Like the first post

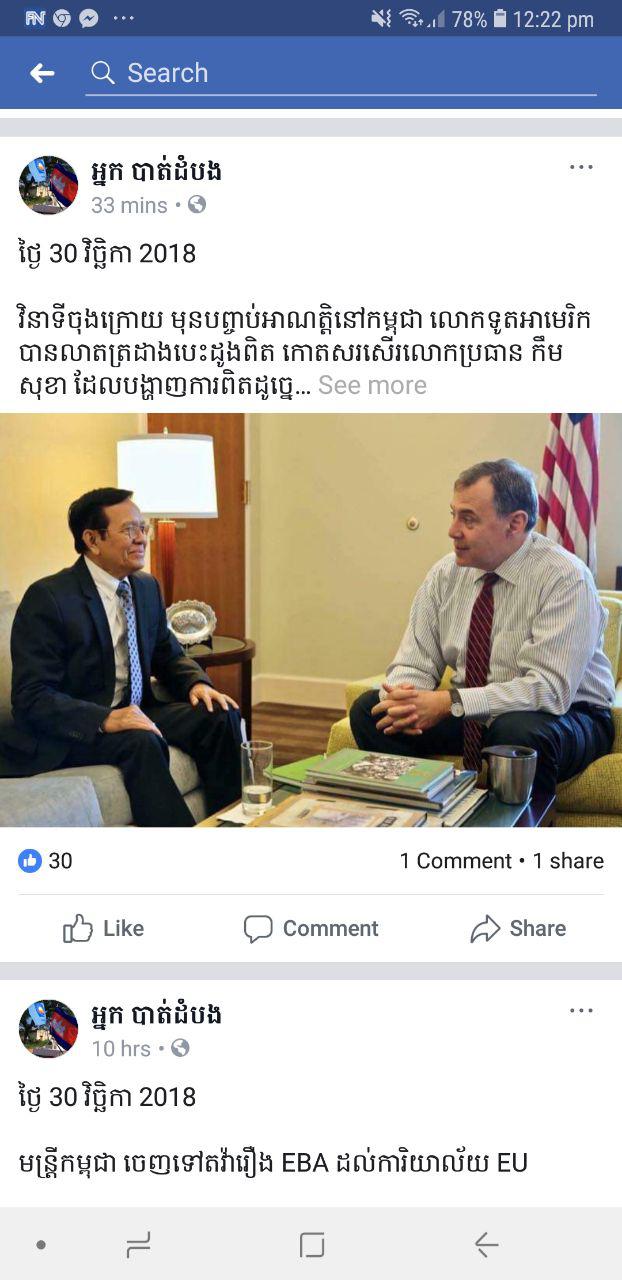point(104,929)
